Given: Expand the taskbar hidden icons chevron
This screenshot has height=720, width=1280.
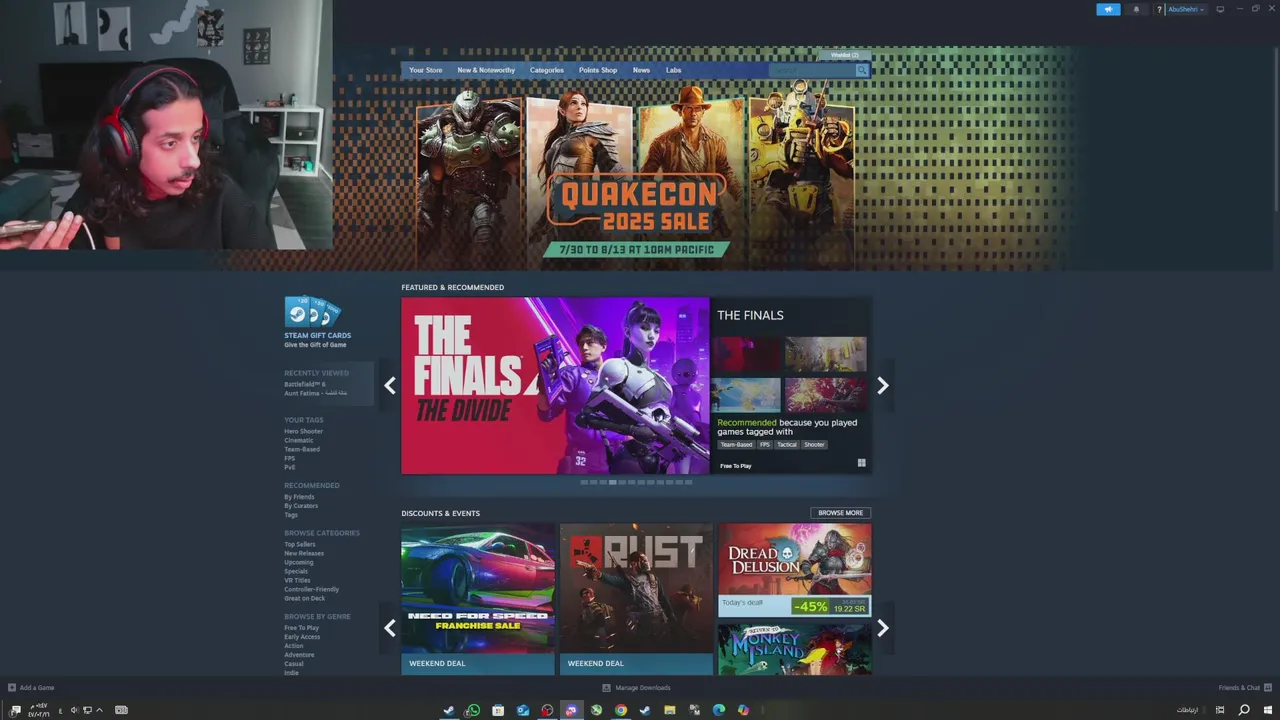Looking at the screenshot, I should pos(99,710).
